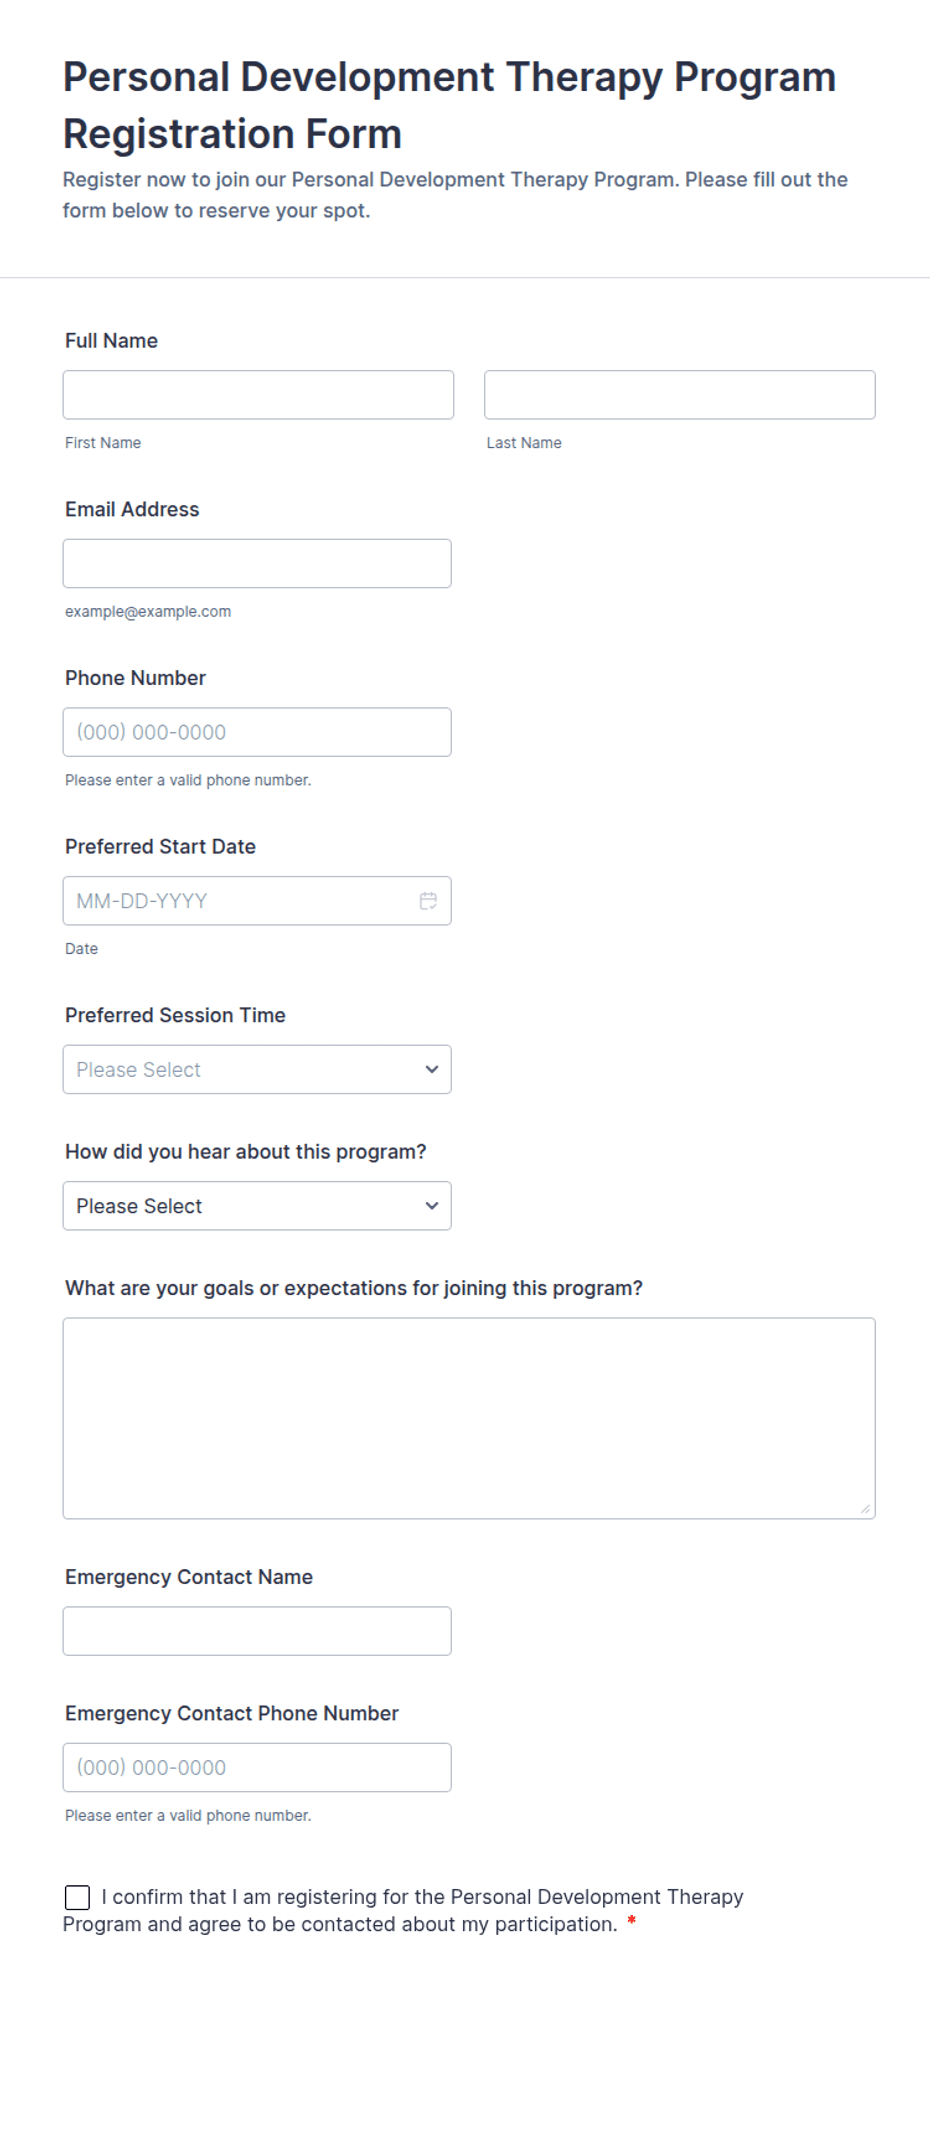
Task: Click the Email Address label
Action: pyautogui.click(x=132, y=509)
